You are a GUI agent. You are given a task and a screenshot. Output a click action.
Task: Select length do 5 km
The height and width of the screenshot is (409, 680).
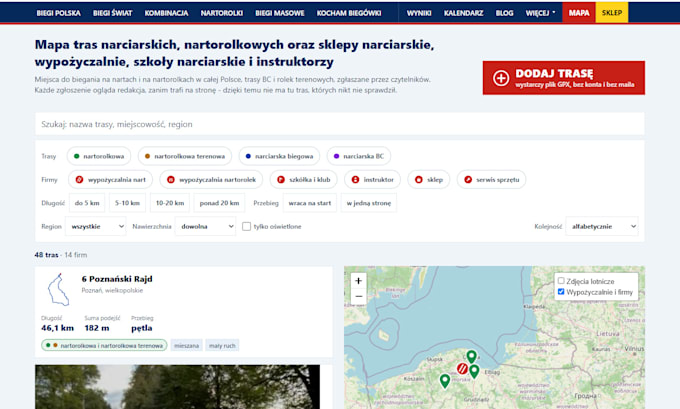[87, 203]
